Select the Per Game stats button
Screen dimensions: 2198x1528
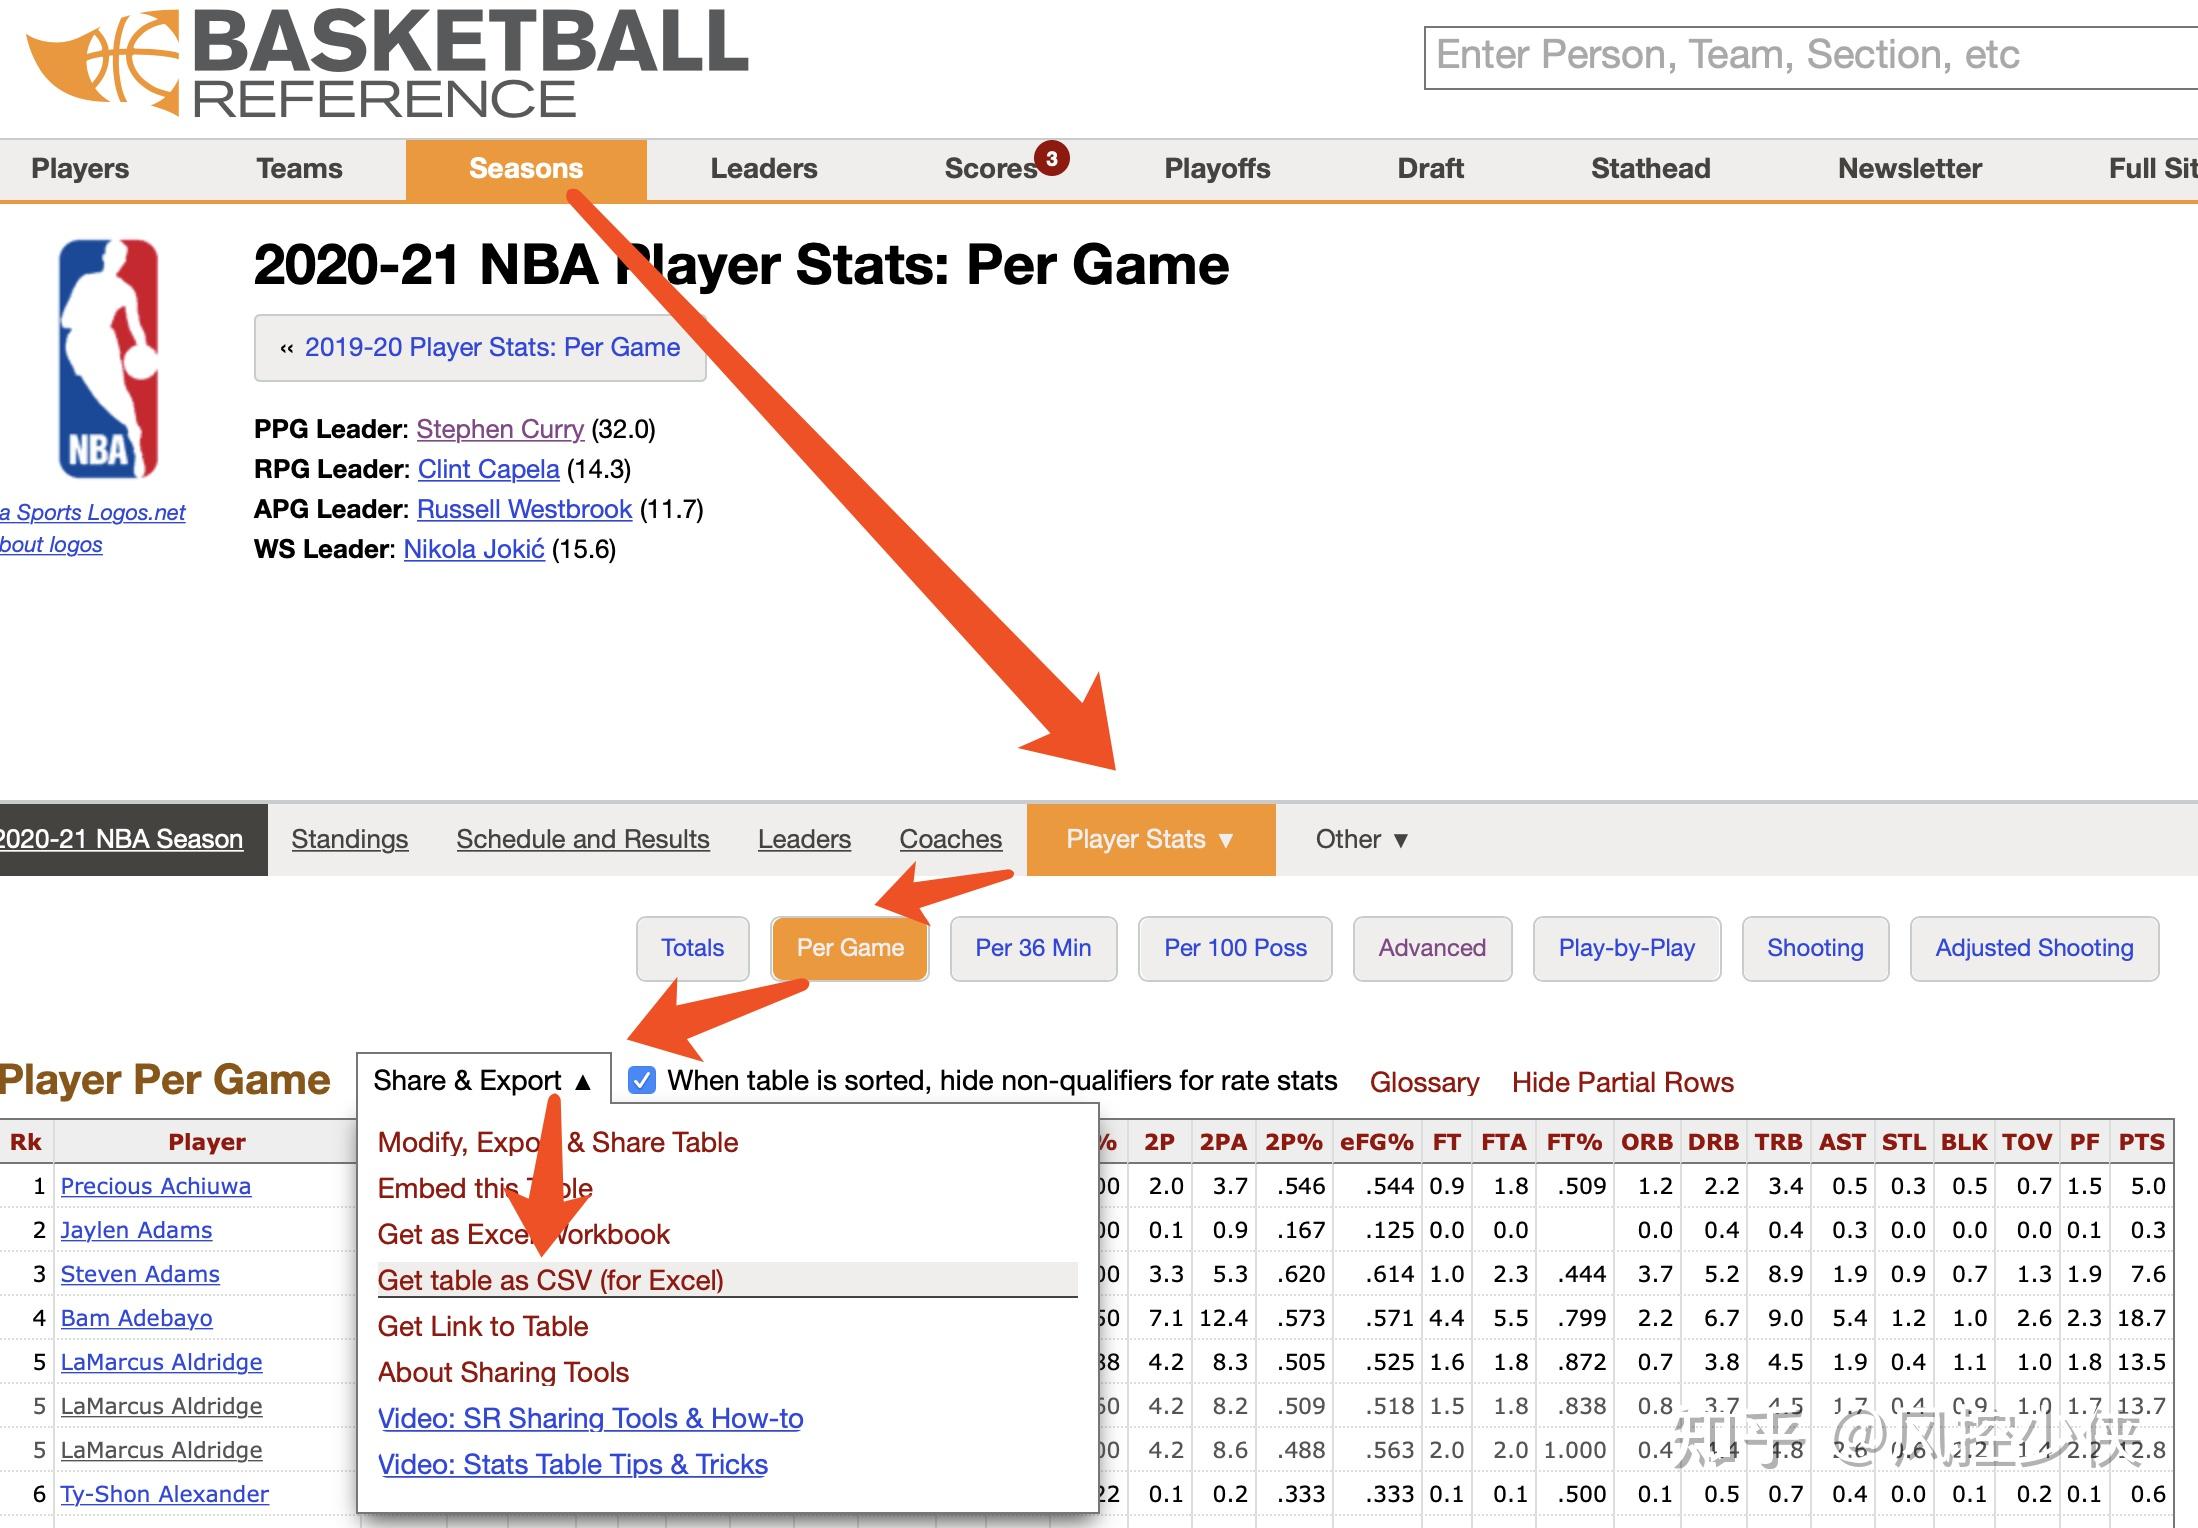pyautogui.click(x=850, y=948)
